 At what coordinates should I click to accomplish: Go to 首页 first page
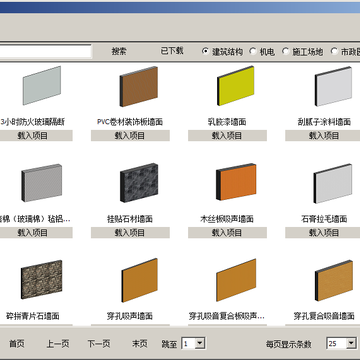pyautogui.click(x=17, y=344)
